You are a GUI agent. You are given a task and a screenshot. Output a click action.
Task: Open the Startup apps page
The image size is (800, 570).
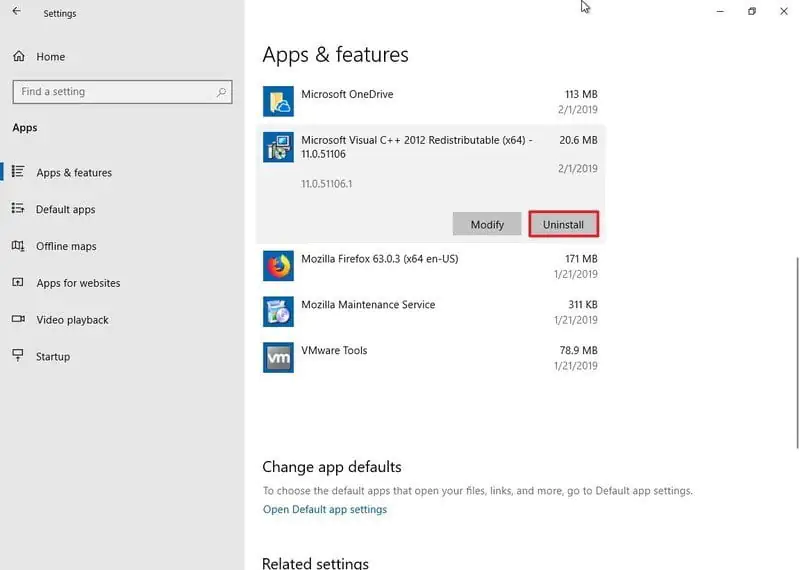pos(53,357)
